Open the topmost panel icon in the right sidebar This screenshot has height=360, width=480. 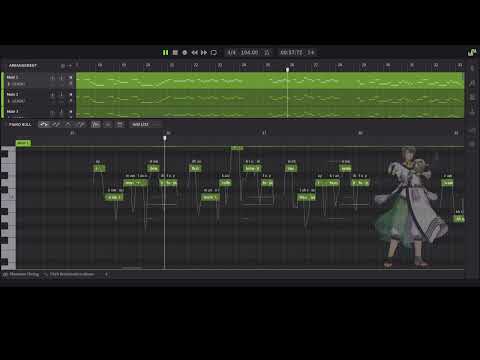[472, 68]
